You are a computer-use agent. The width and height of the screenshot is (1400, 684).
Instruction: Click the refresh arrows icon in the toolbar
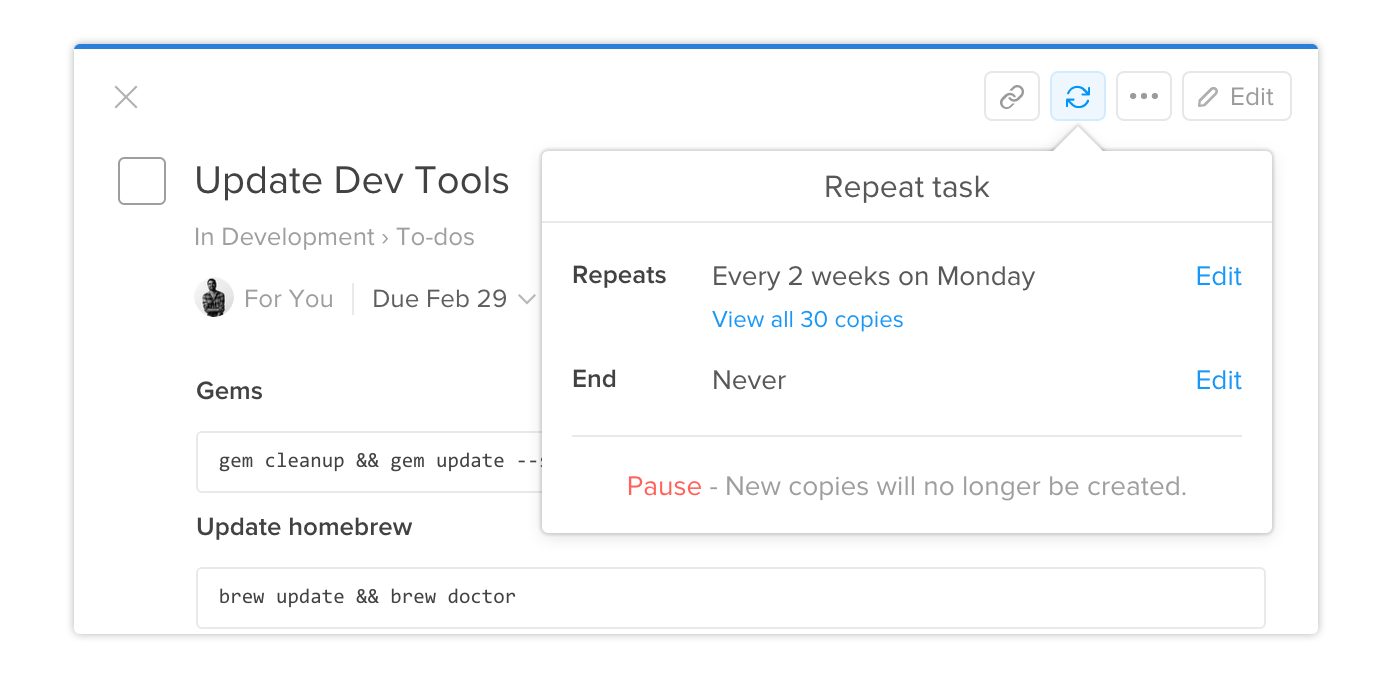pos(1077,96)
